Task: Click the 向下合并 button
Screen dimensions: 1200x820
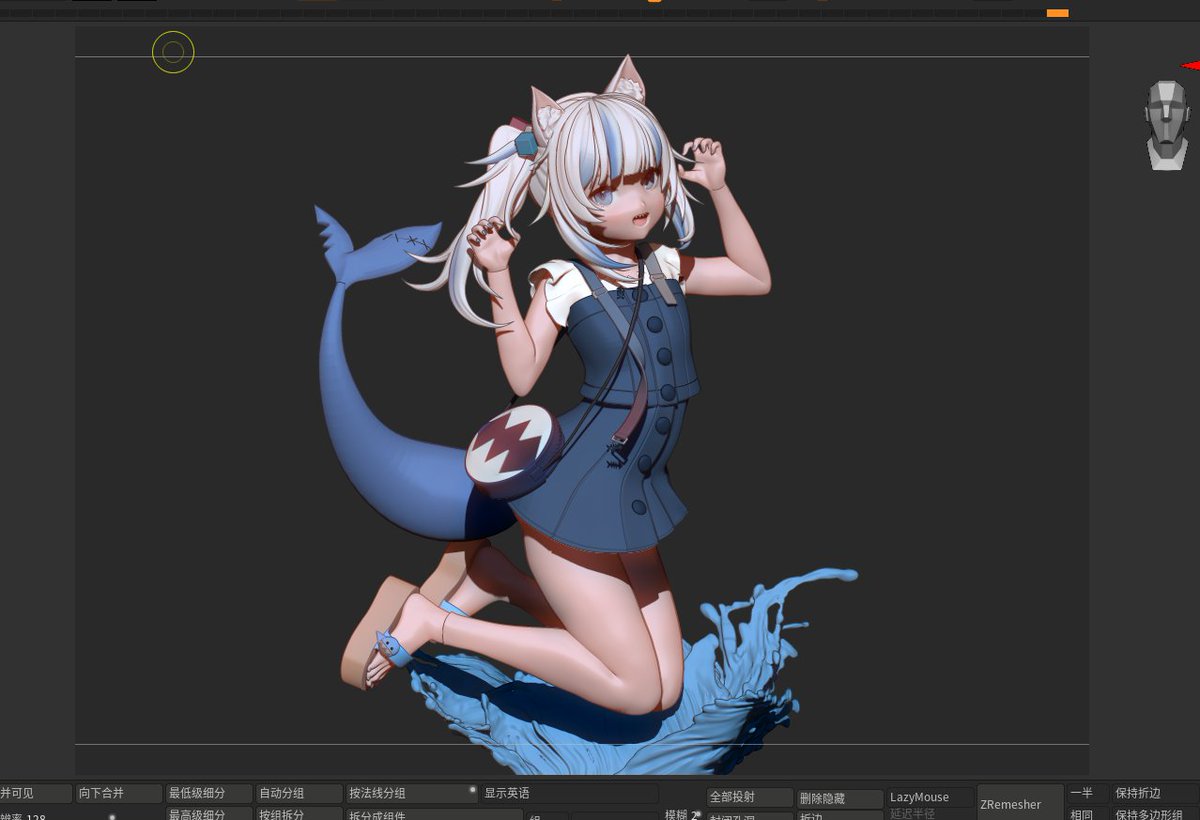Action: [x=119, y=793]
